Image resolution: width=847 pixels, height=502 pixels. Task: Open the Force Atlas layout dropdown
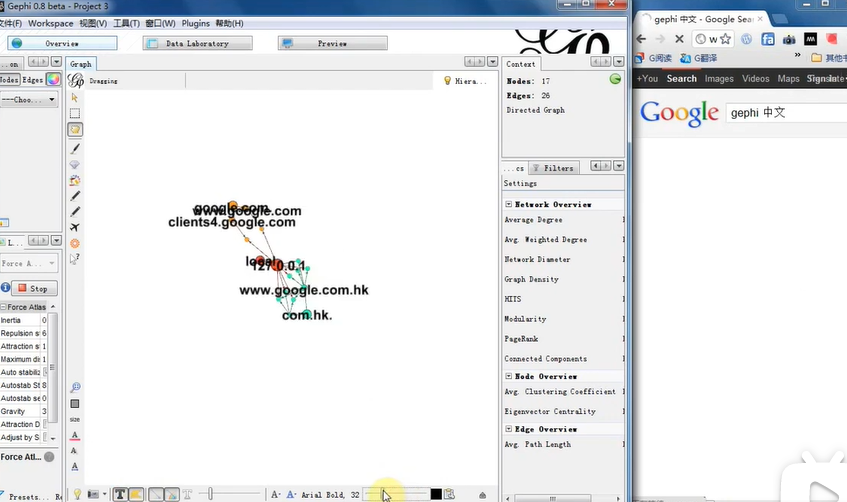point(29,263)
